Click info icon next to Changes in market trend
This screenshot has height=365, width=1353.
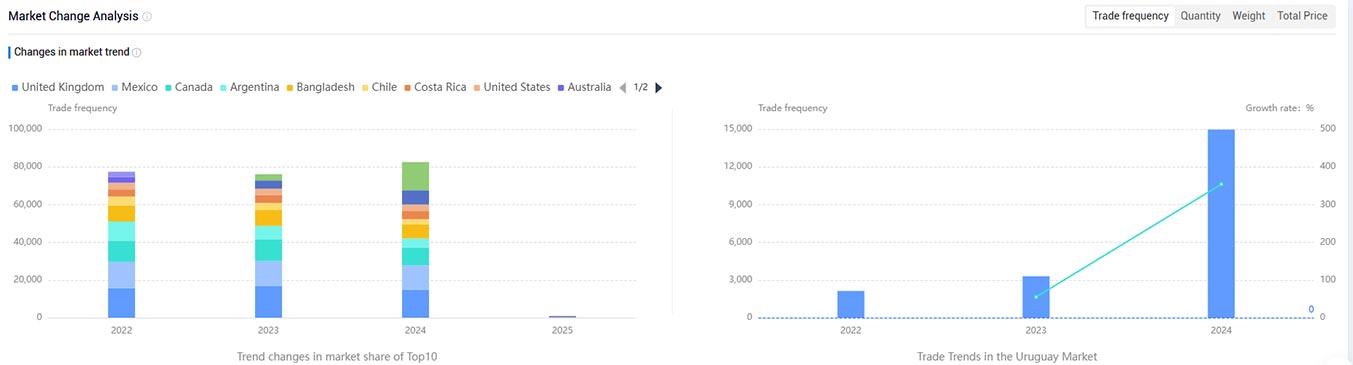click(137, 52)
